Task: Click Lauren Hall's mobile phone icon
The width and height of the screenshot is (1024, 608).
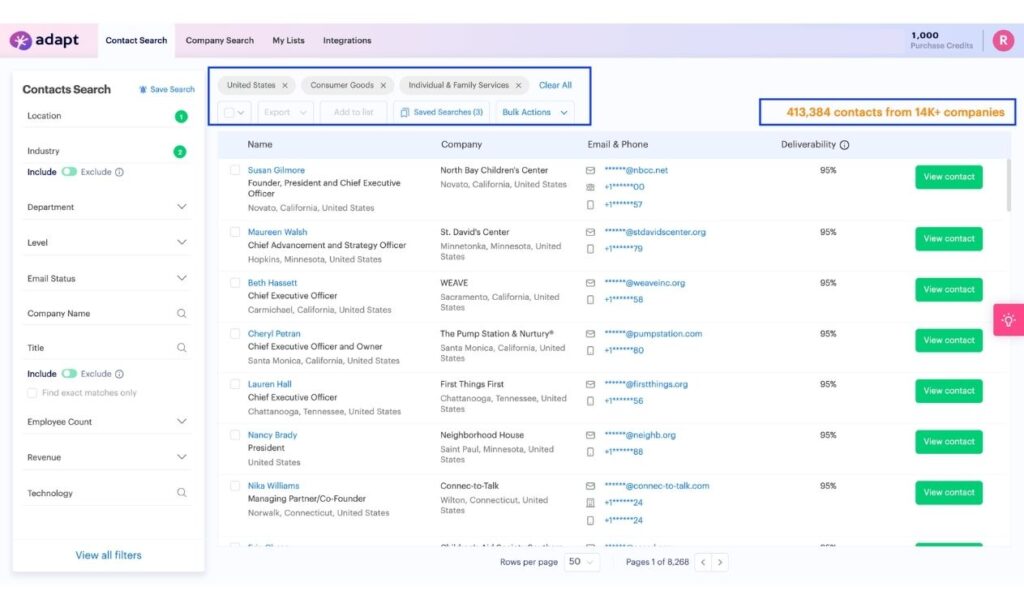Action: [x=590, y=401]
